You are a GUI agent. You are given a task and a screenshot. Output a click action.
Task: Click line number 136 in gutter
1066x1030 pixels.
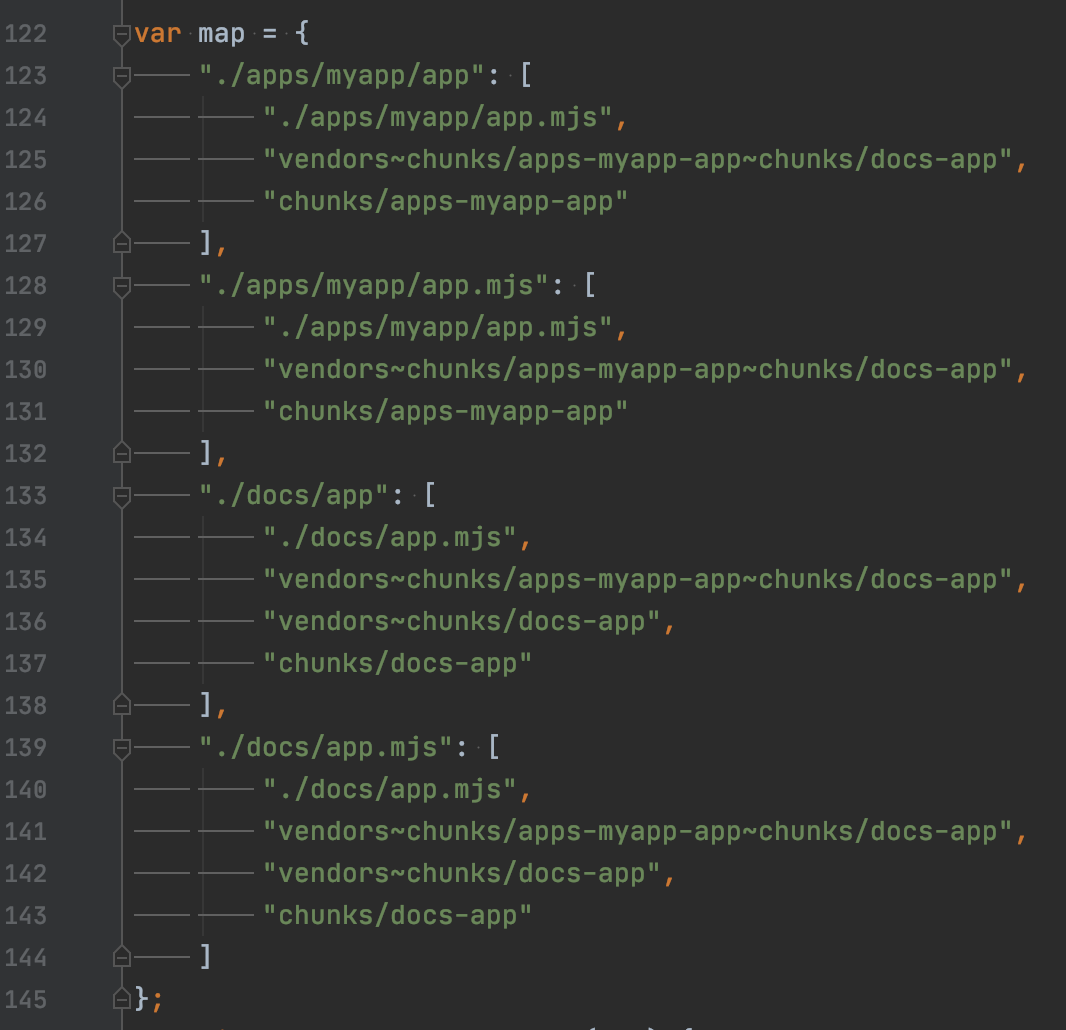coord(26,622)
